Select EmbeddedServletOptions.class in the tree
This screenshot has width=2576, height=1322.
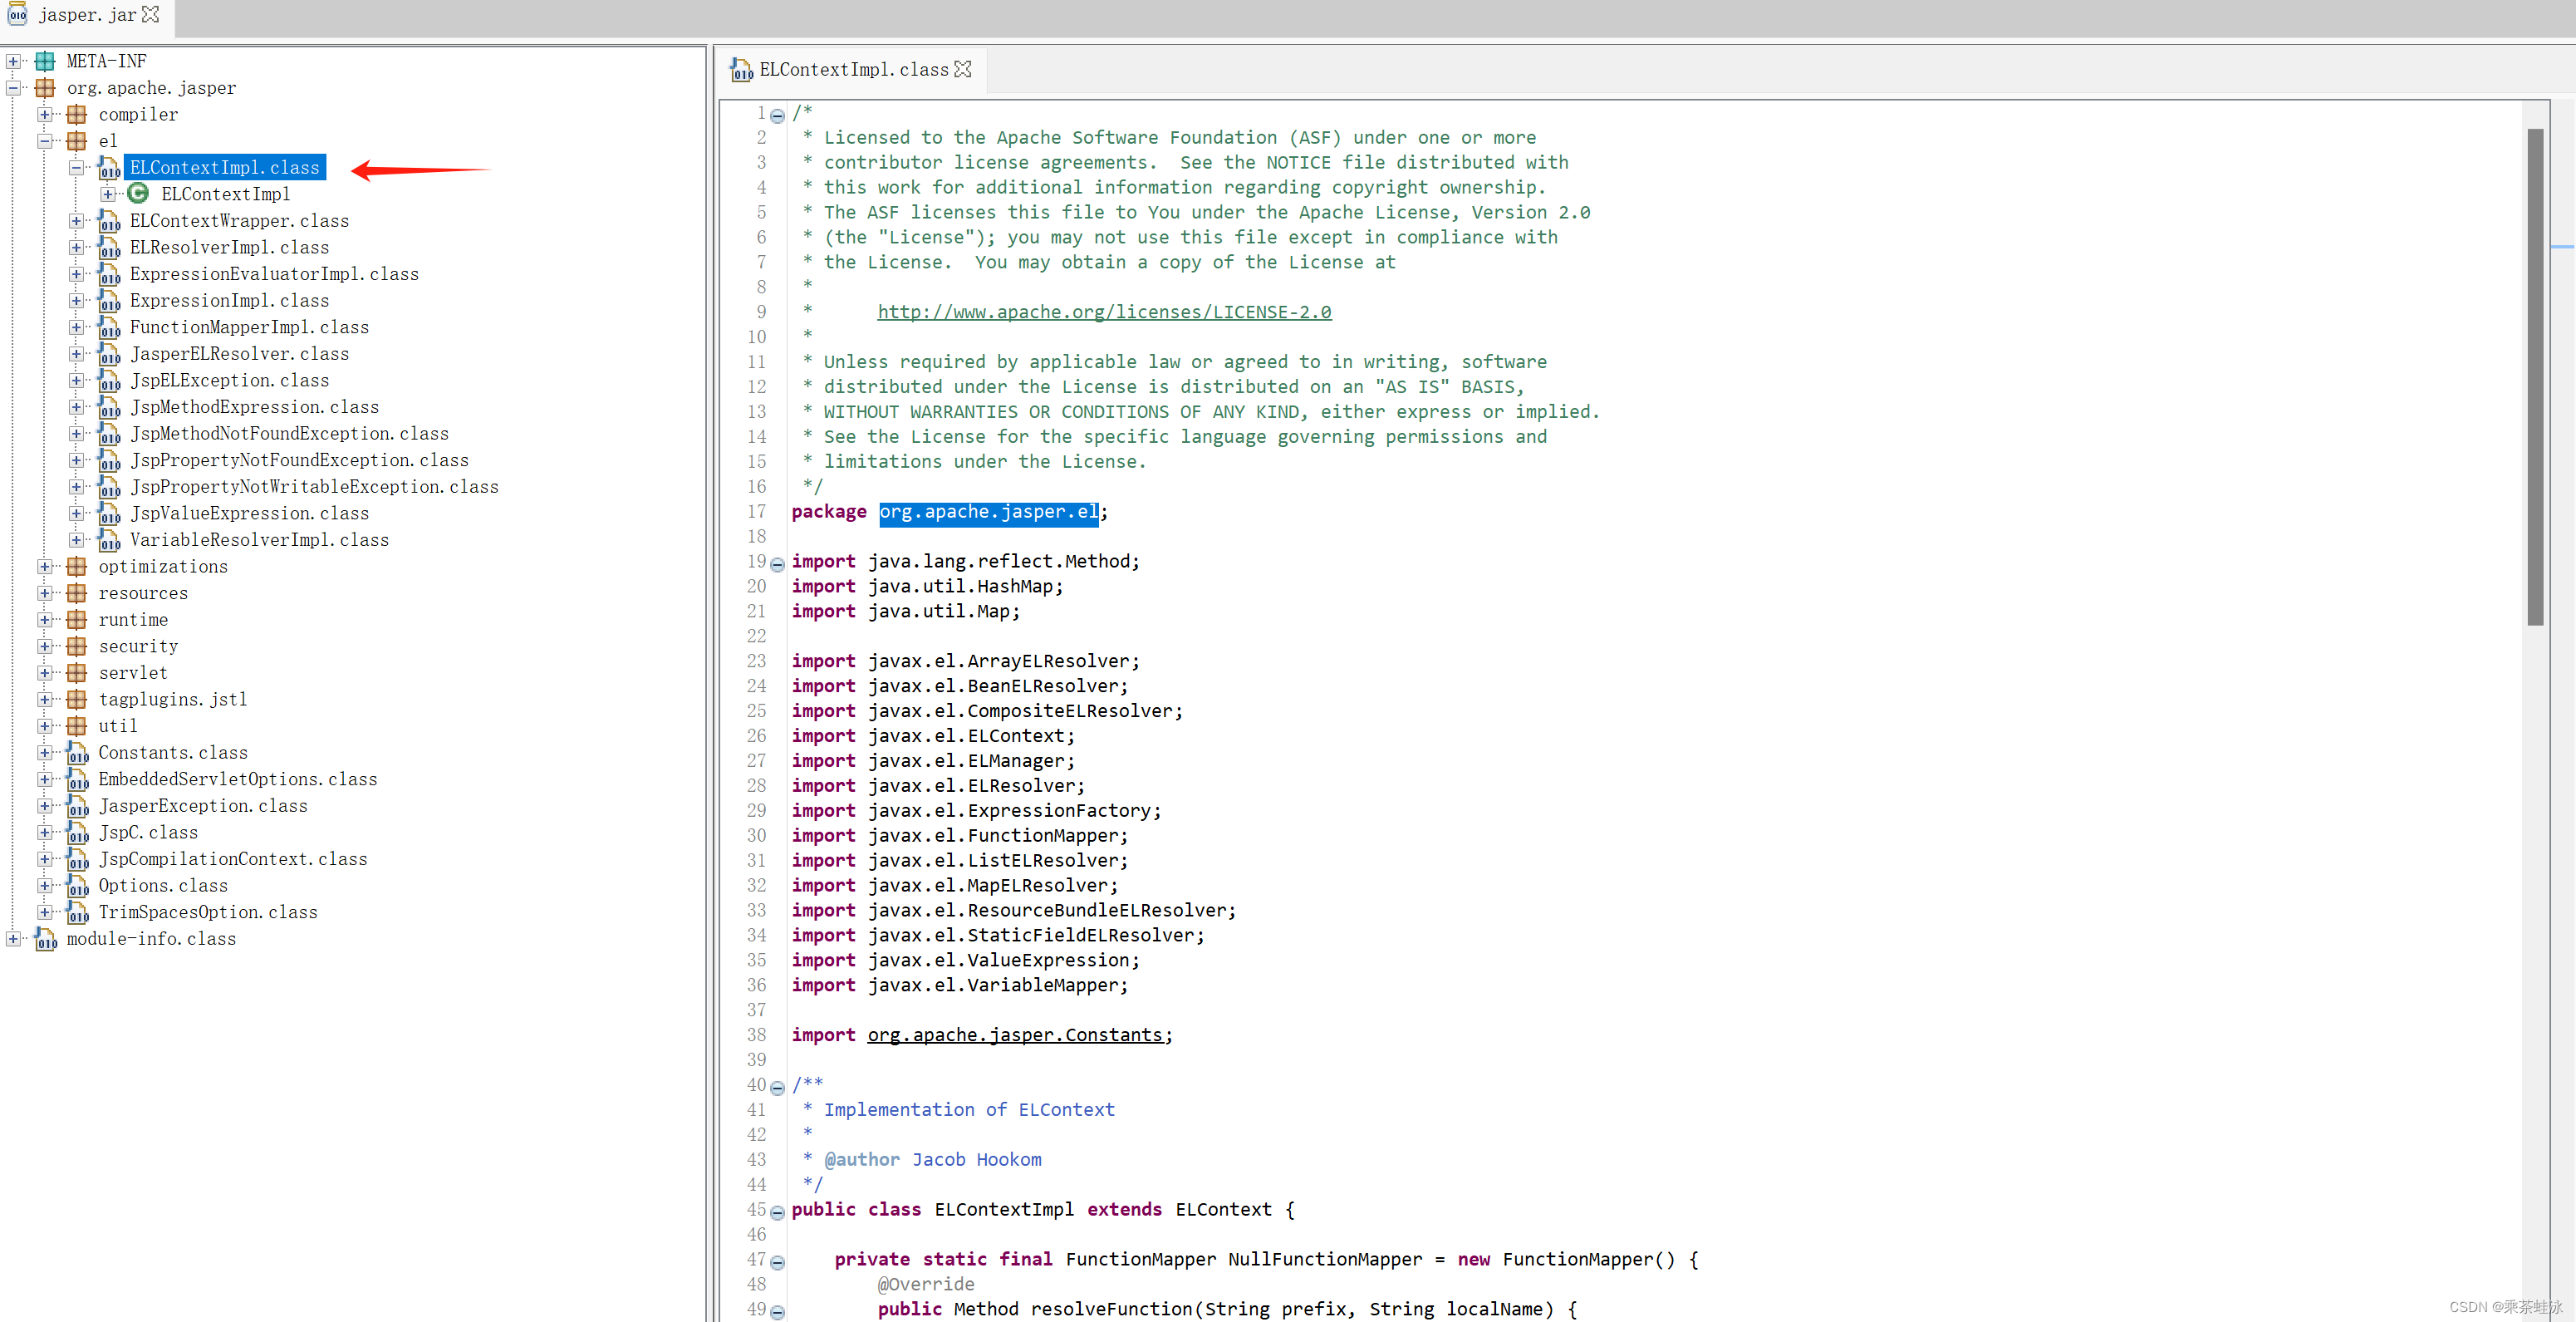(238, 779)
